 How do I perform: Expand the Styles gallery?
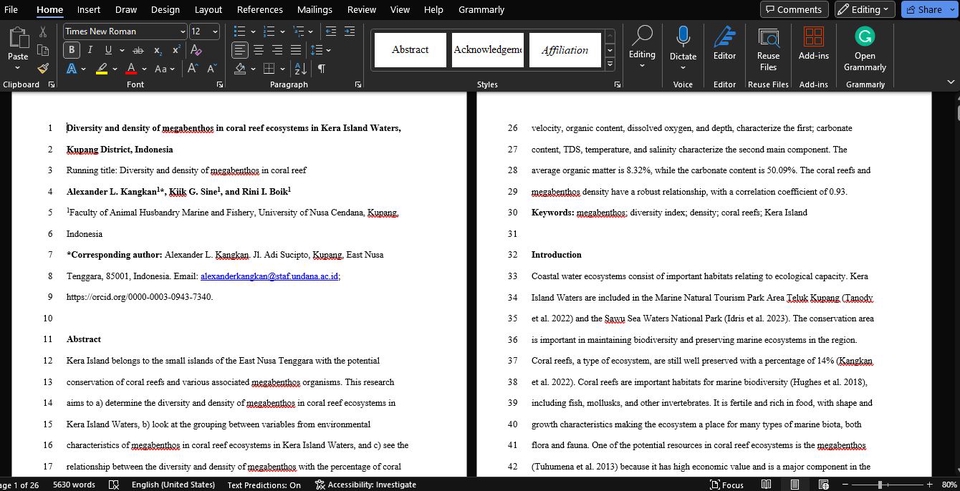tap(610, 64)
